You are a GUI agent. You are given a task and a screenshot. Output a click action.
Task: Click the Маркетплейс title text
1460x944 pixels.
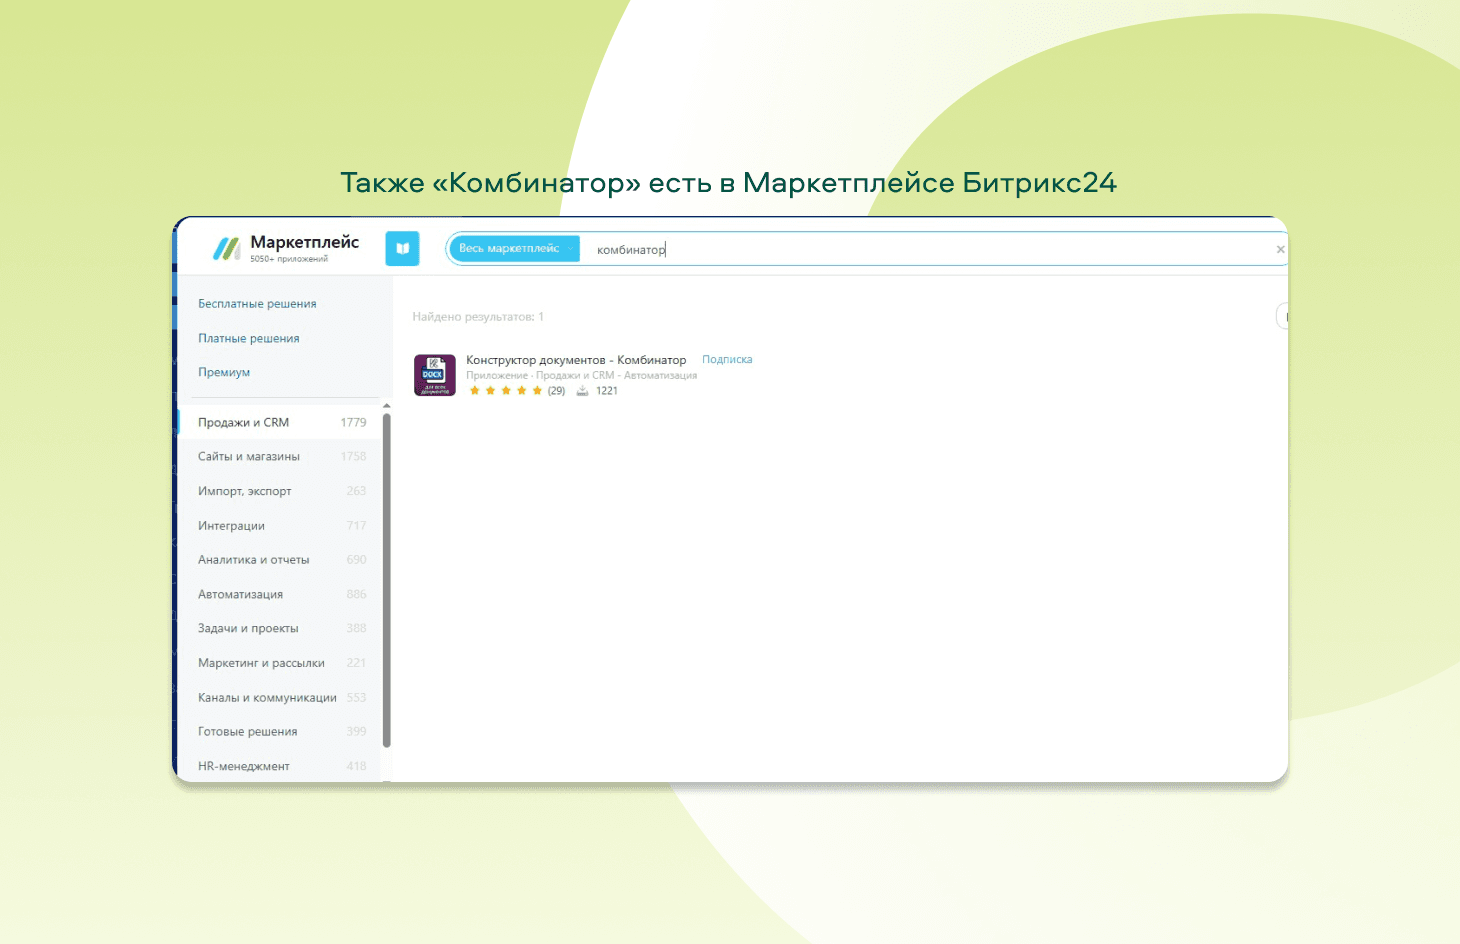pos(304,242)
